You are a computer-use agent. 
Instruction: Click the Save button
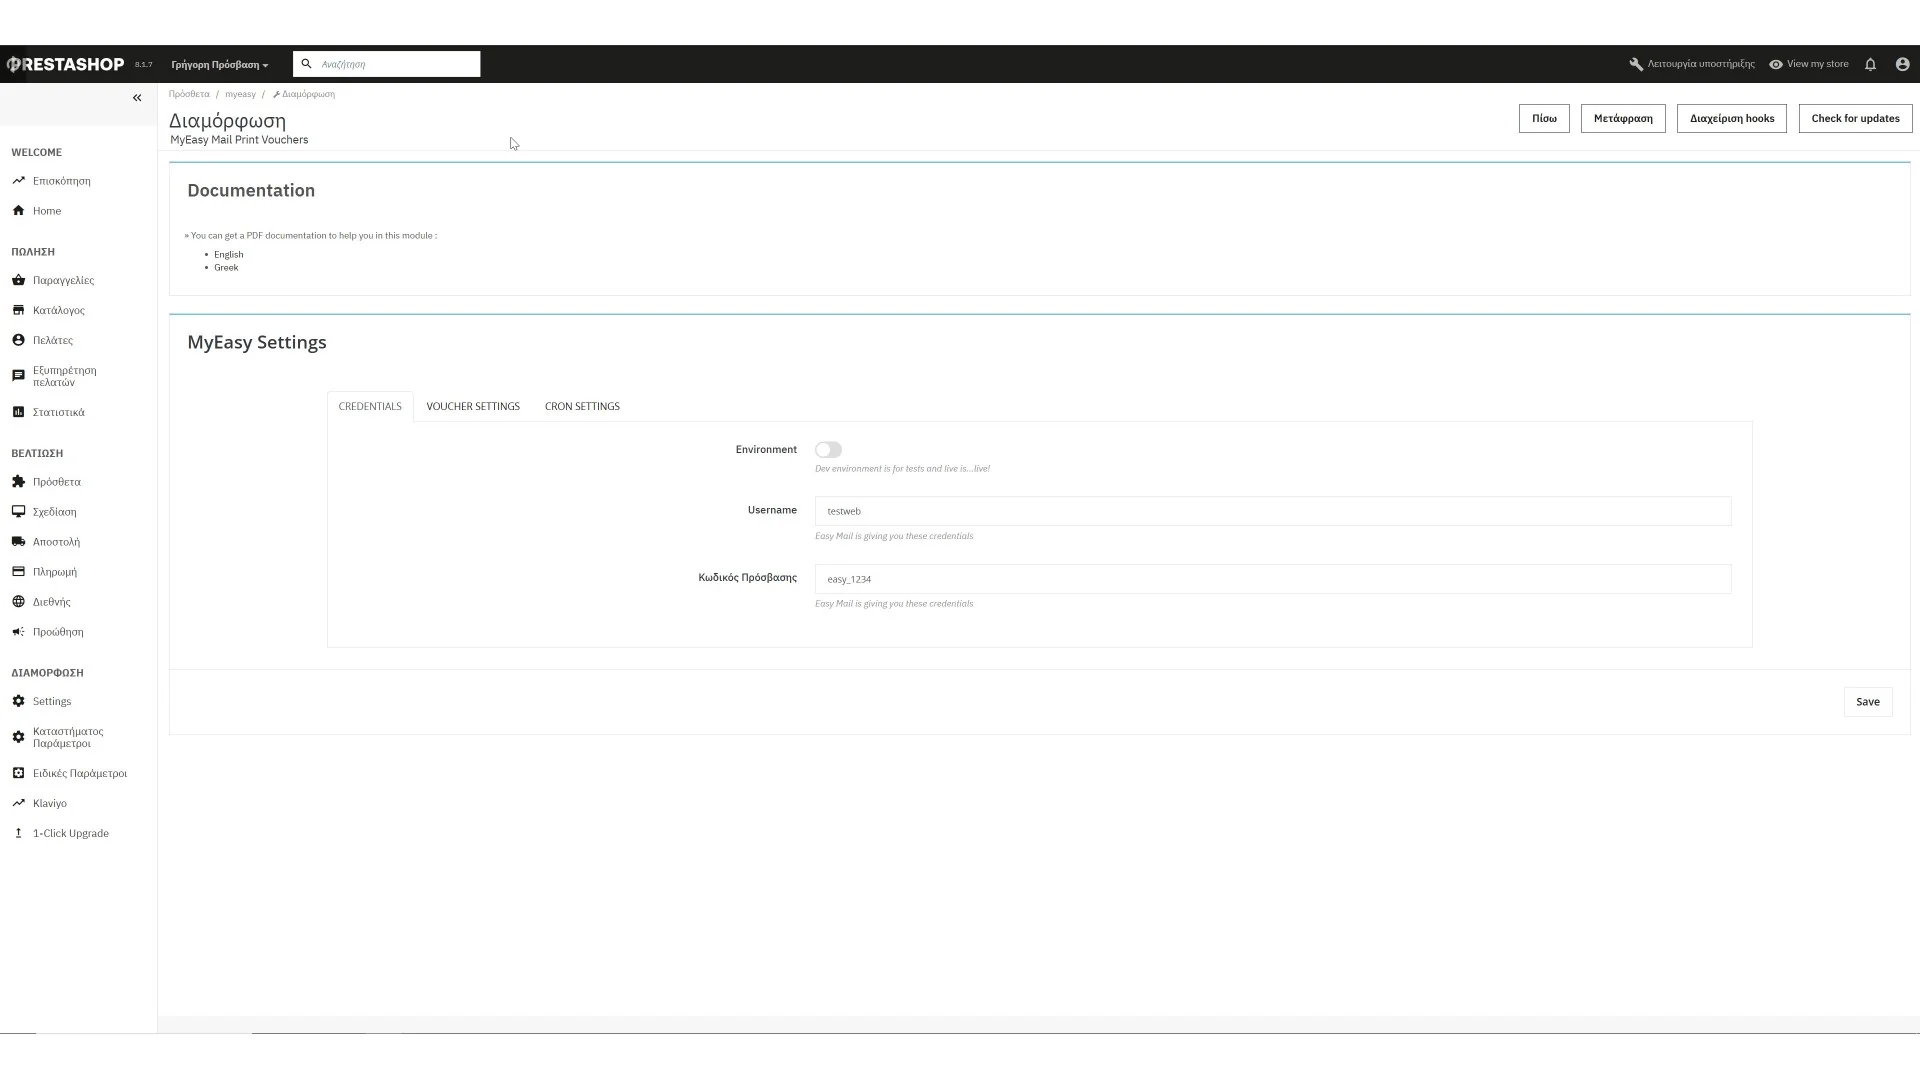[x=1867, y=702]
